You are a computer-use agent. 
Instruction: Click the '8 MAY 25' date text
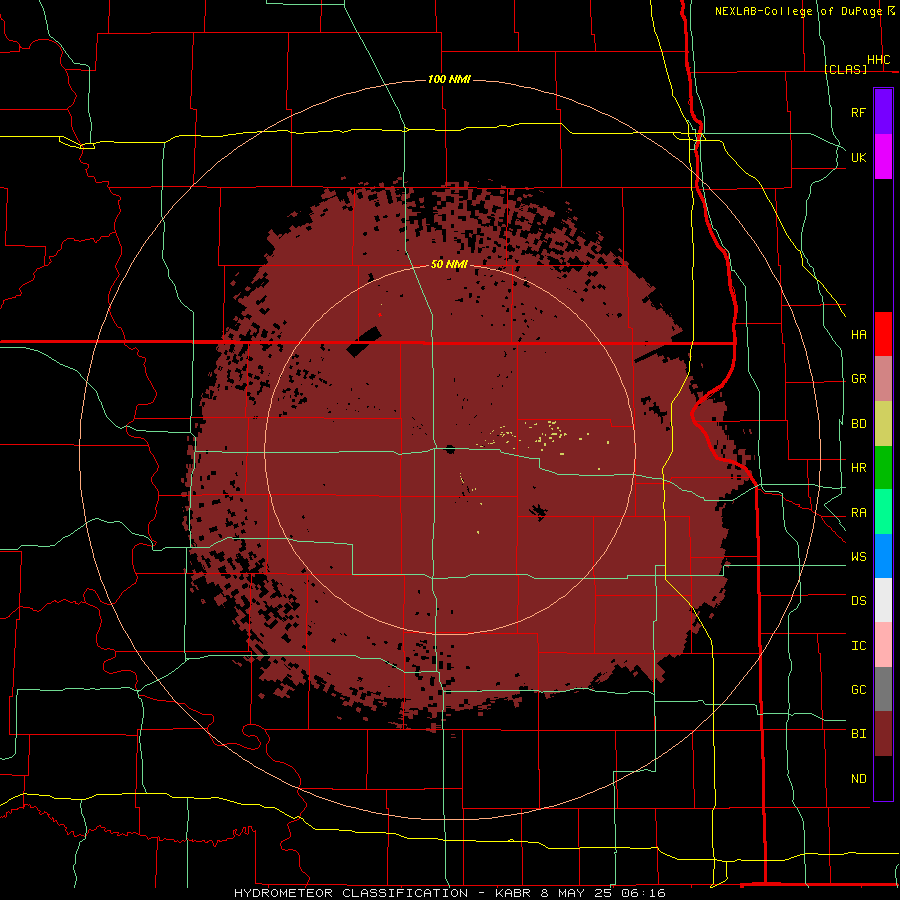click(575, 893)
